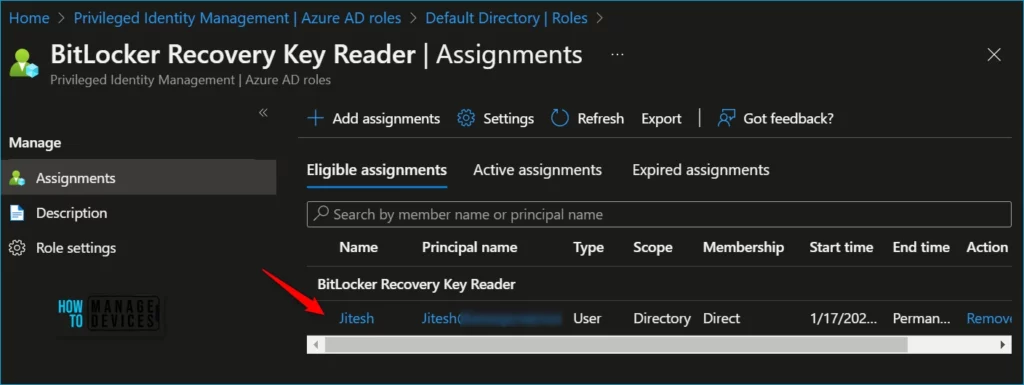This screenshot has height=385, width=1024.
Task: Click the search magnifier icon
Action: point(321,214)
